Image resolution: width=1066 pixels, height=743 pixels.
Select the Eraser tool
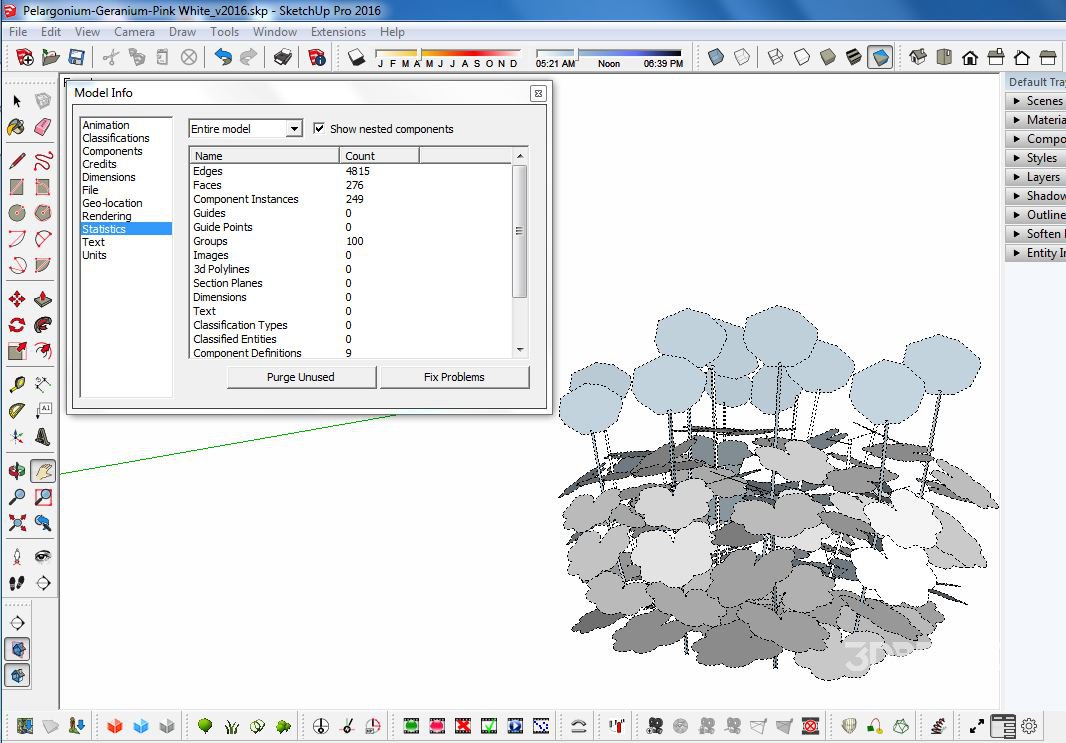43,127
